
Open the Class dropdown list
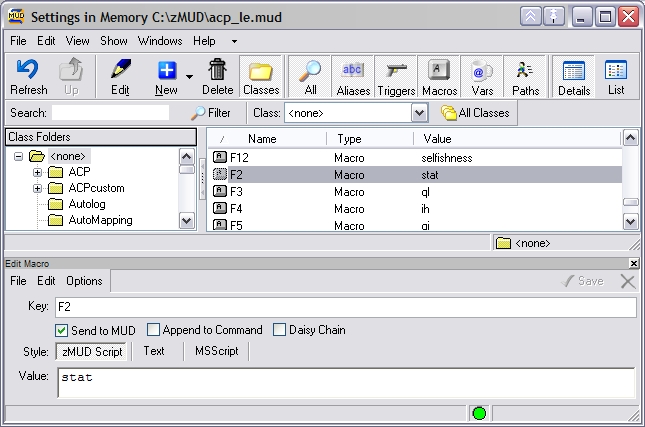[x=420, y=113]
